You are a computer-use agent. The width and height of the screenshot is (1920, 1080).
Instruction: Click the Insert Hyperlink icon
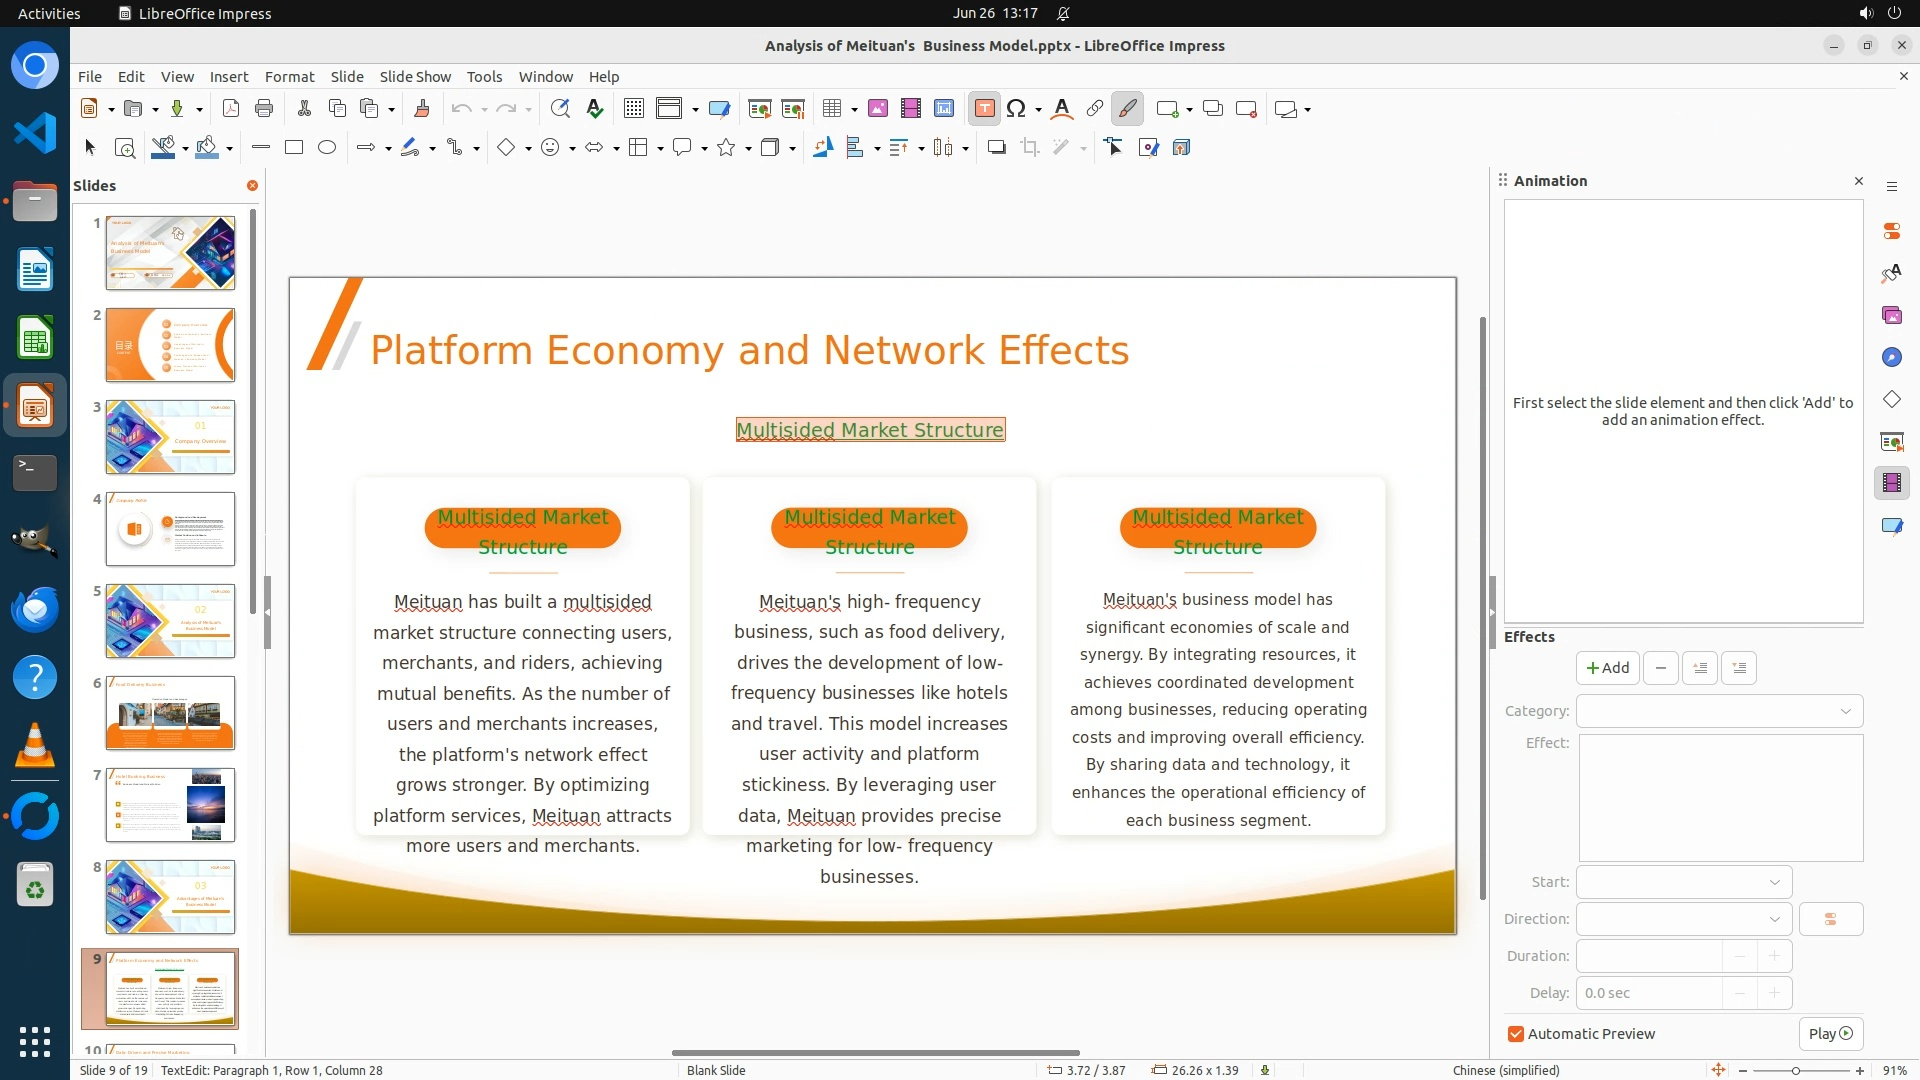(x=1094, y=109)
